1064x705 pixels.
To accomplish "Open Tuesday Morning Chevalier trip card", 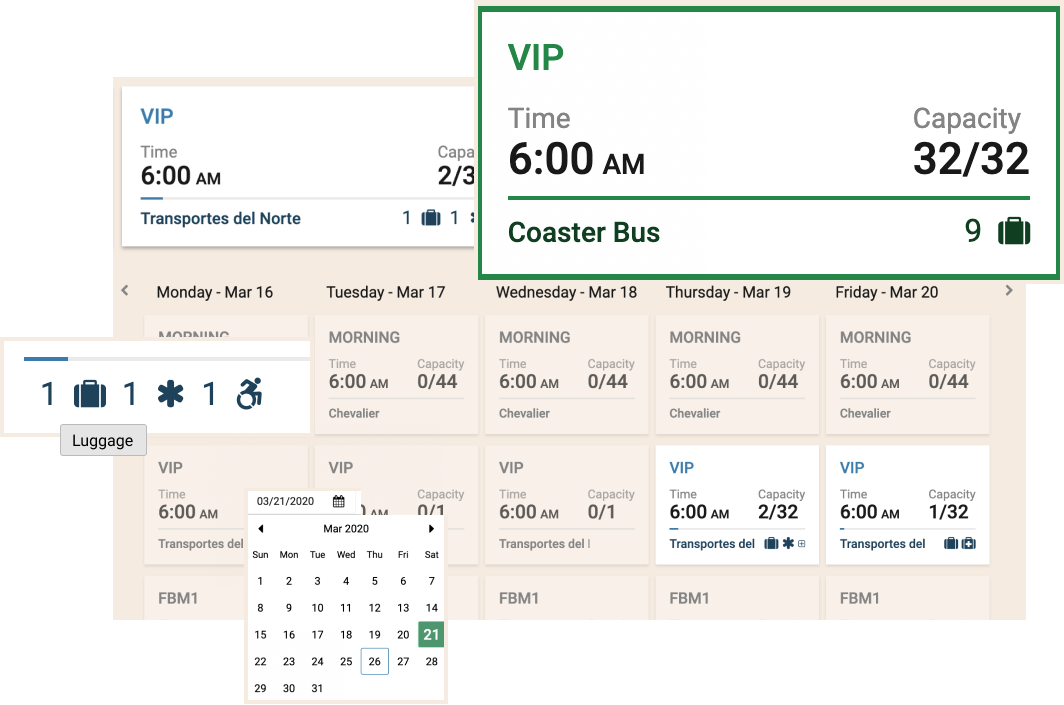I will (396, 374).
